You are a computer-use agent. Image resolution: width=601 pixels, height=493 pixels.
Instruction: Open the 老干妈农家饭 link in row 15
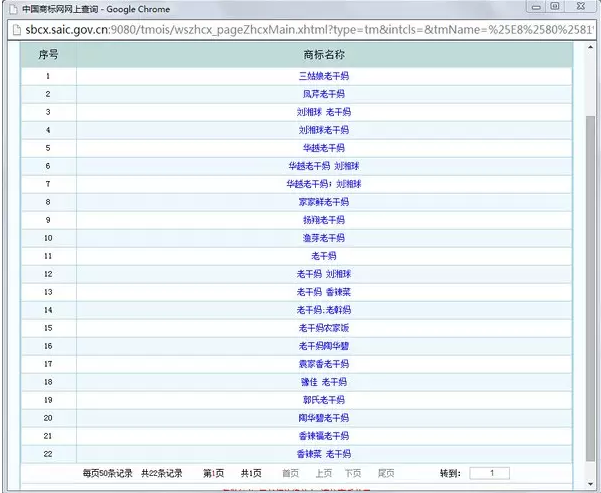pos(323,328)
